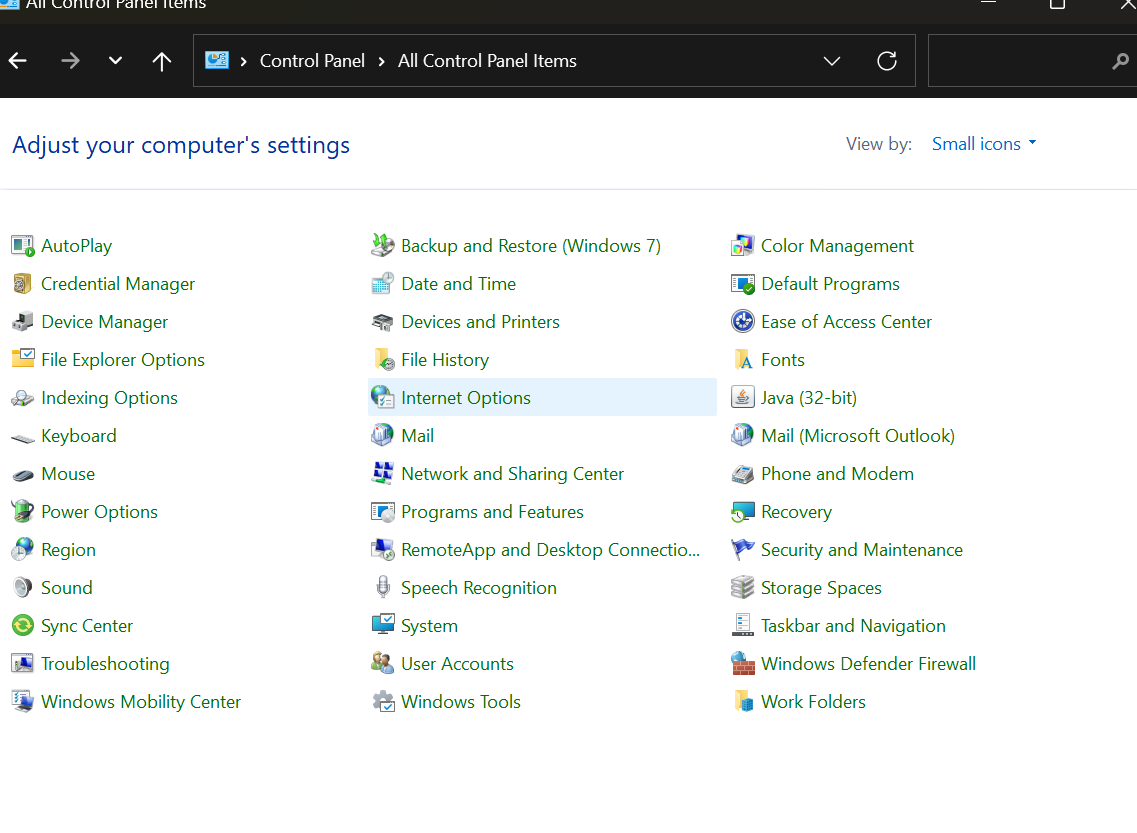Click the Storage Spaces icon
Image resolution: width=1137 pixels, height=833 pixels.
pos(743,588)
